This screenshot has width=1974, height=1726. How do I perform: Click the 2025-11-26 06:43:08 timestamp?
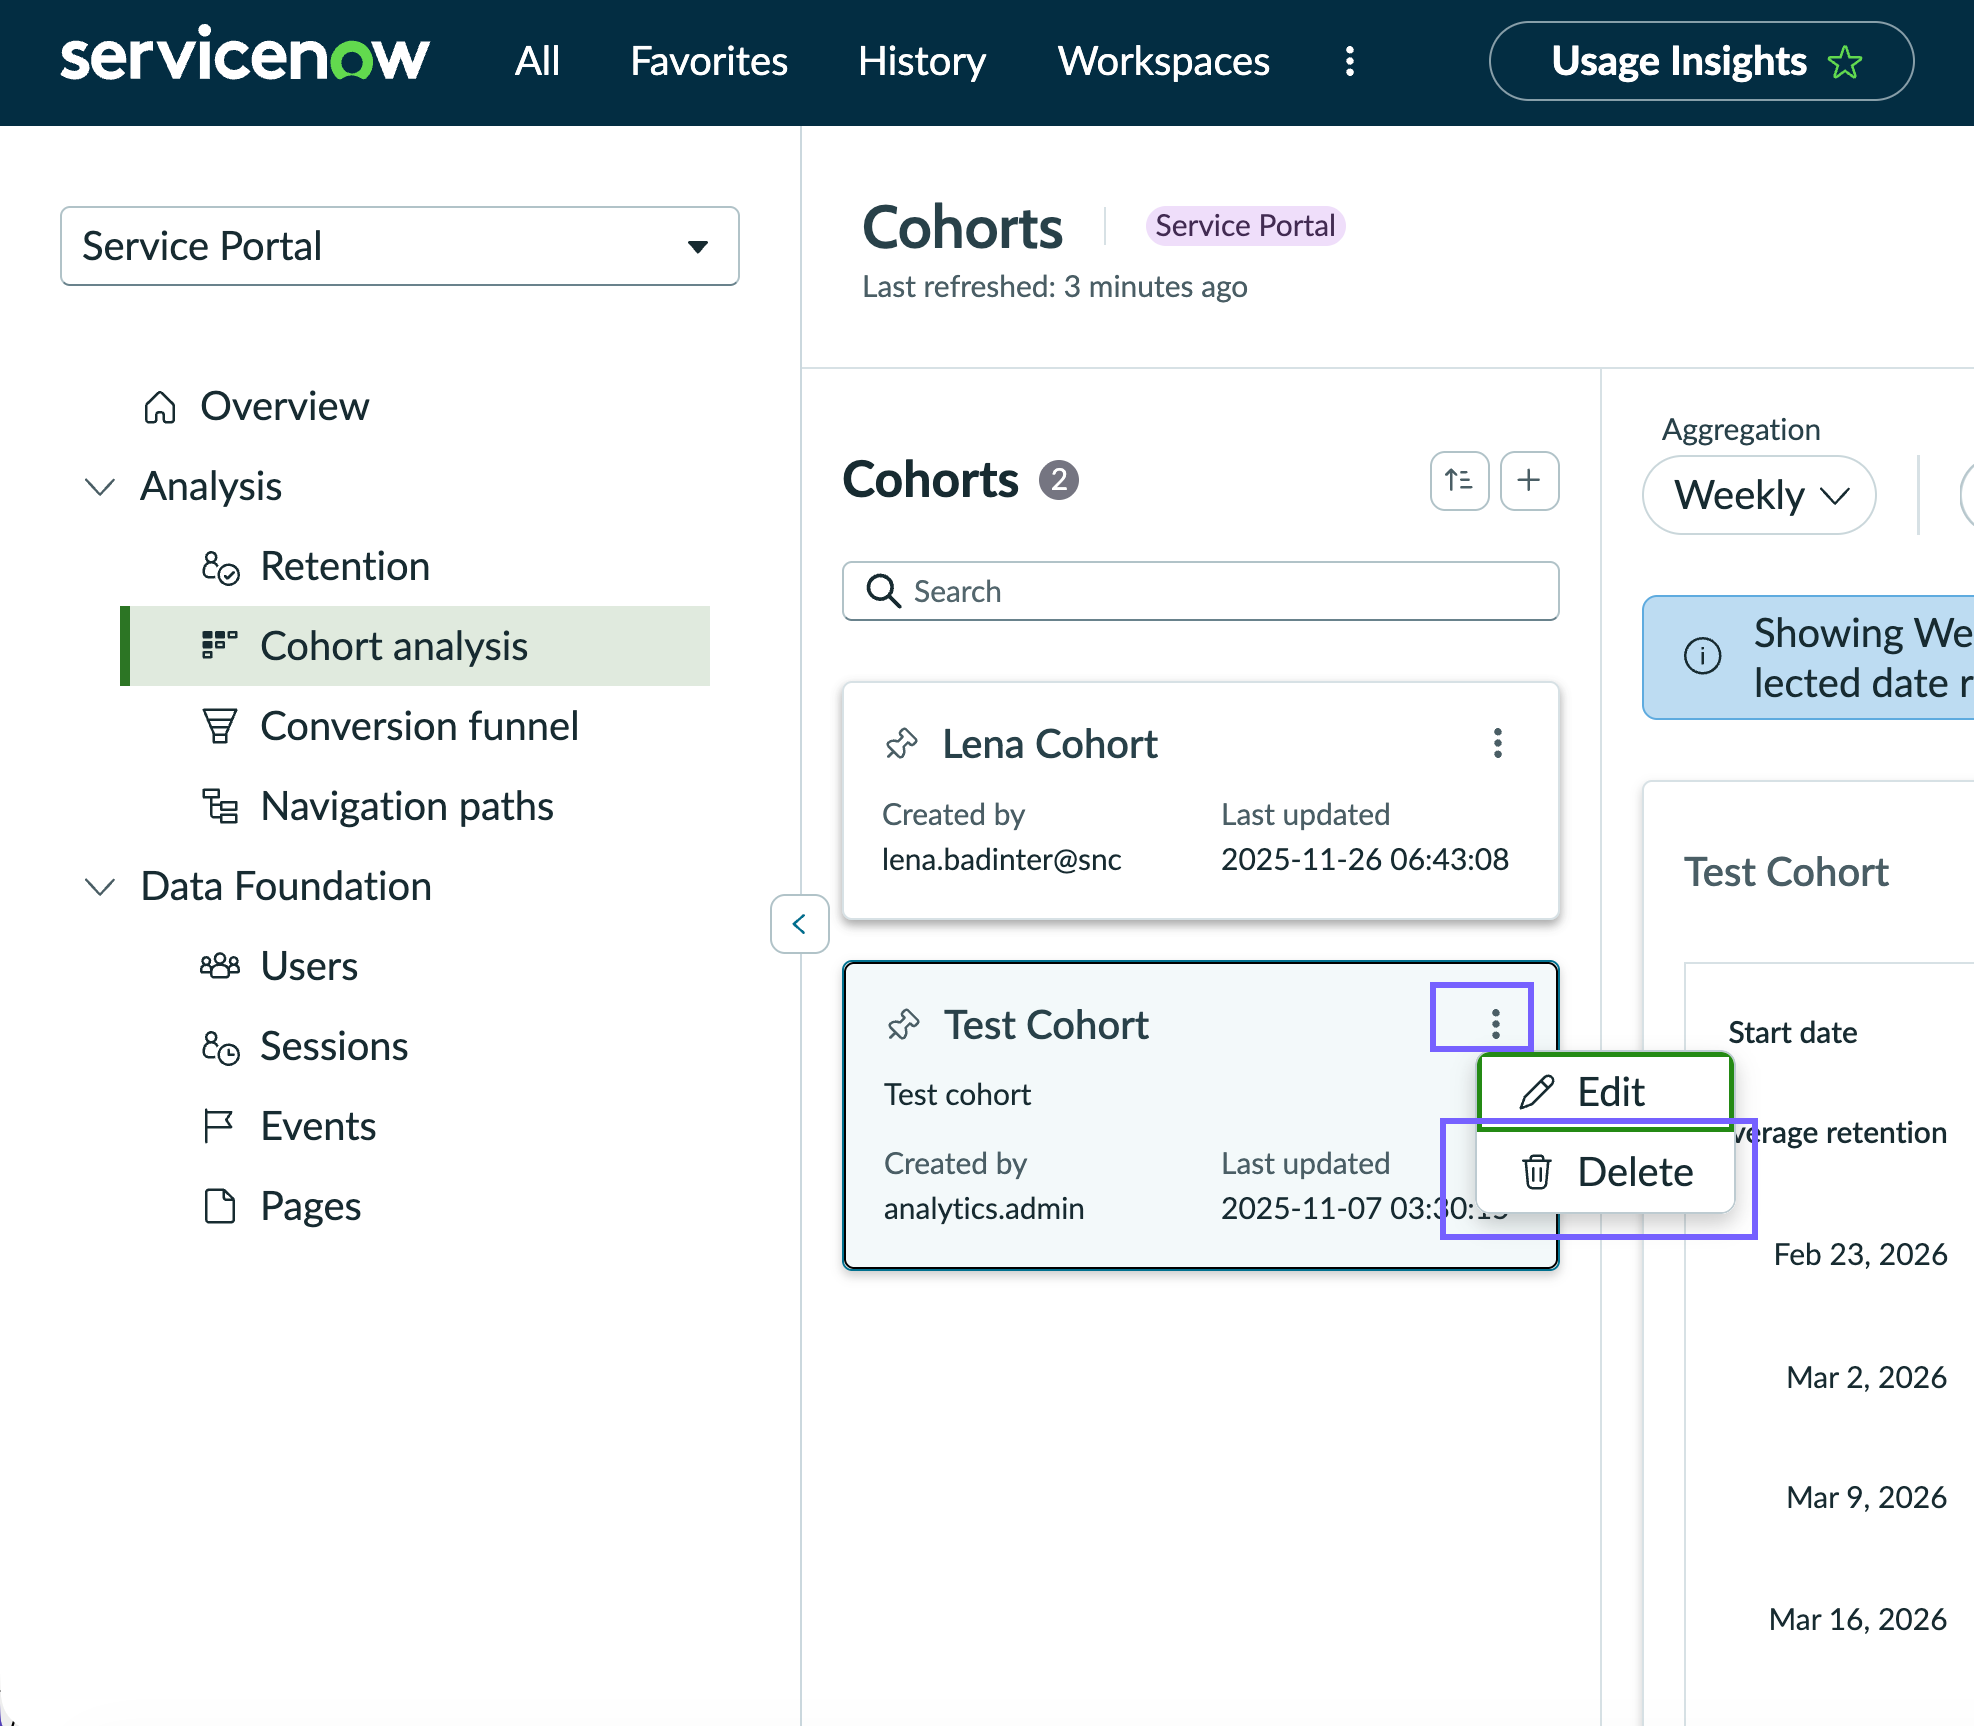[1365, 859]
